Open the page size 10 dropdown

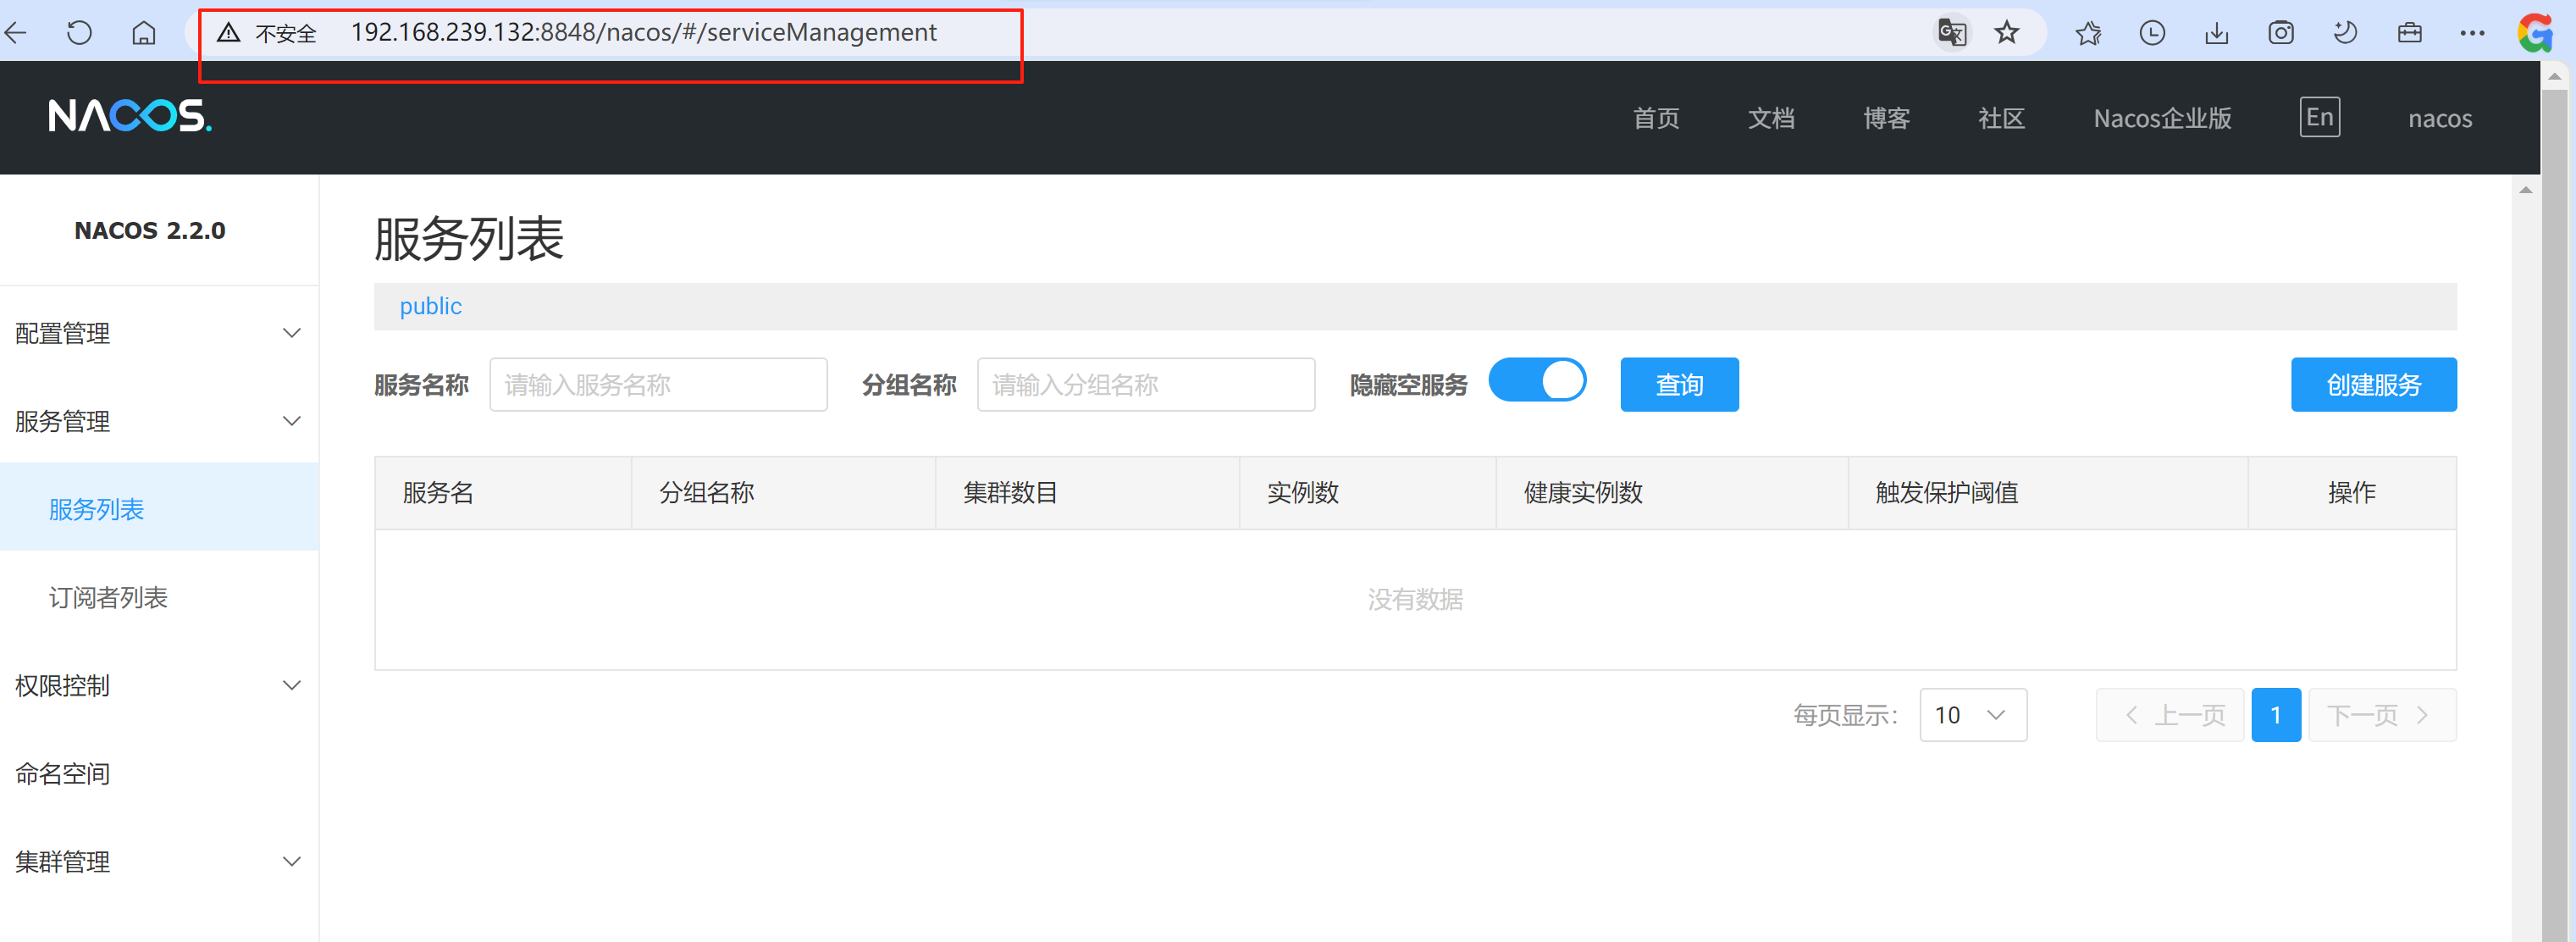coord(1972,715)
